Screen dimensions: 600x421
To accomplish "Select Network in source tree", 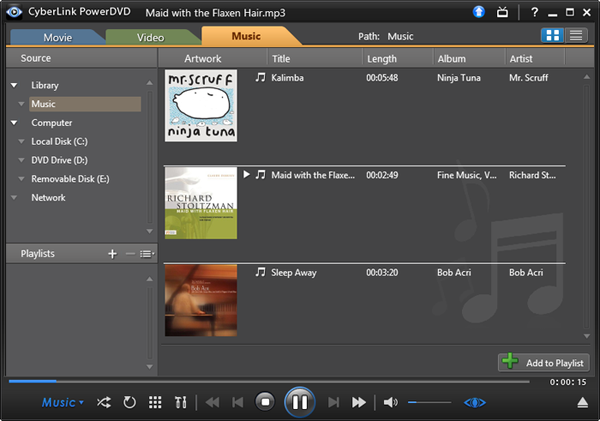I will point(48,198).
